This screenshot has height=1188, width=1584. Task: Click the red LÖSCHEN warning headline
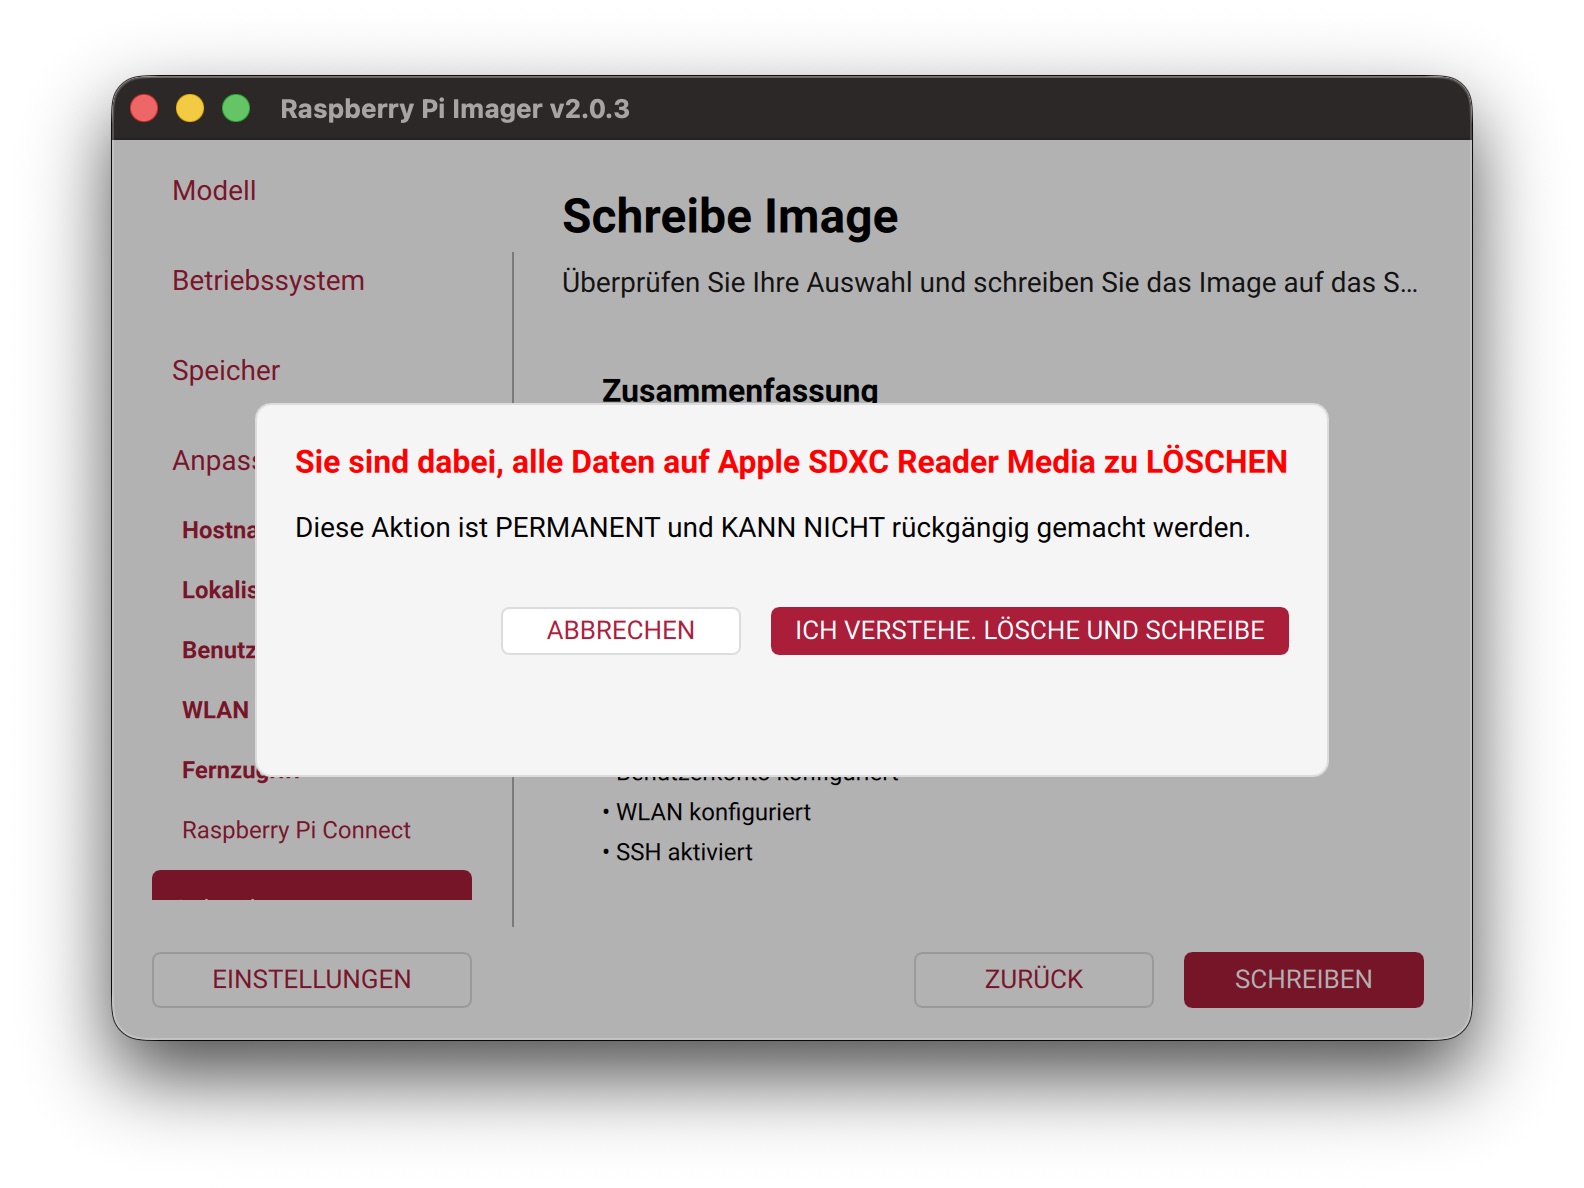click(x=791, y=462)
